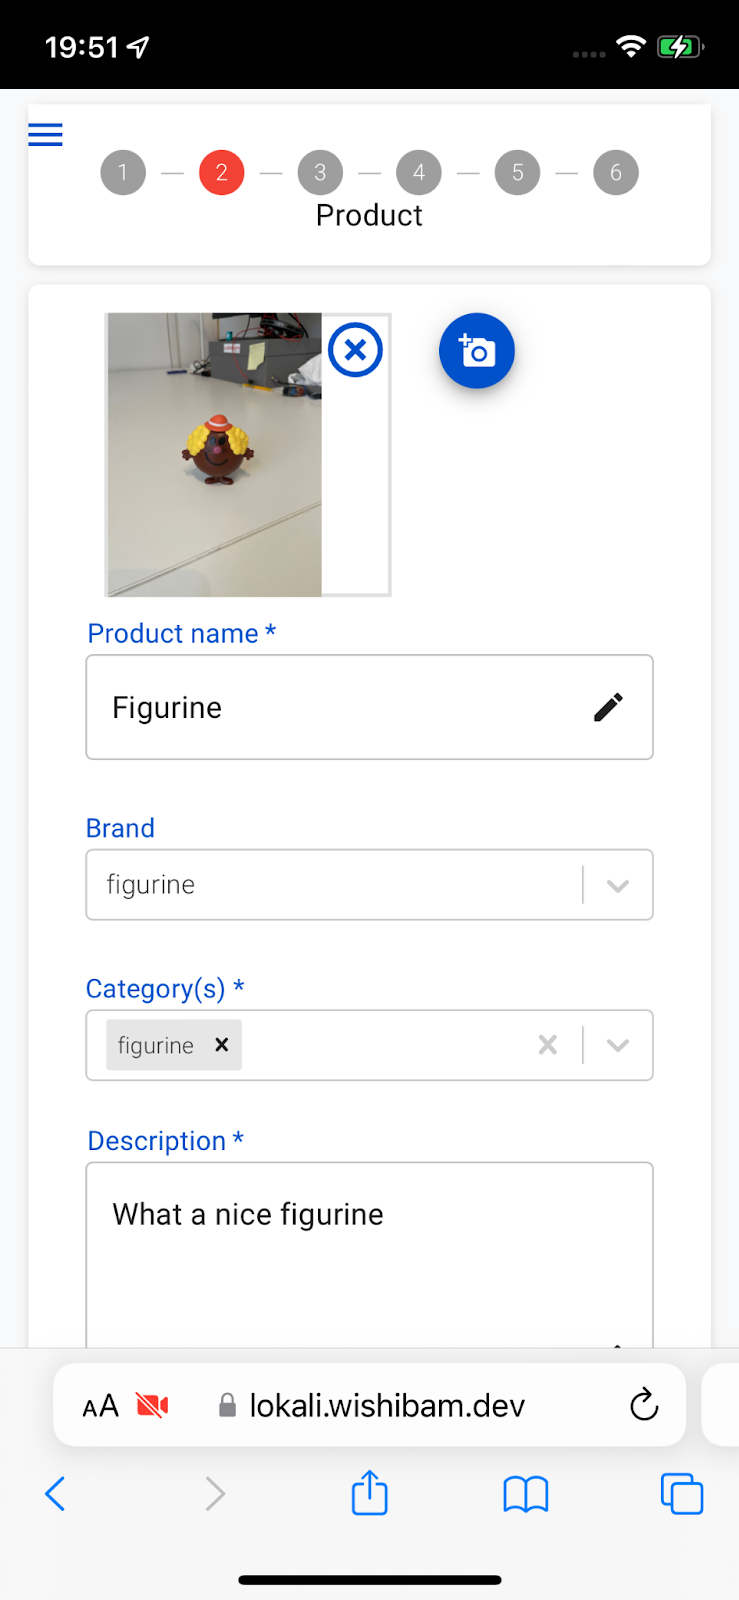Go back to previous page
739x1600 pixels.
[x=56, y=1494]
